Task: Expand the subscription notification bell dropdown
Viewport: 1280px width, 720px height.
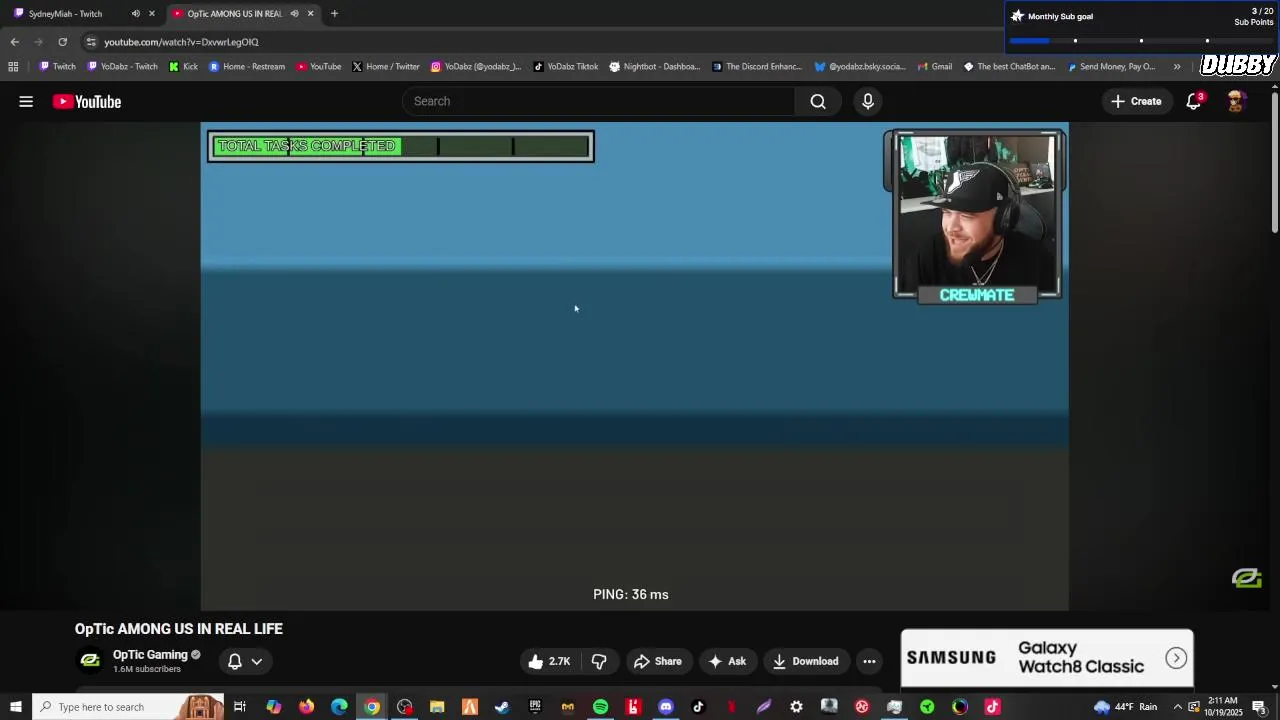Action: click(245, 661)
